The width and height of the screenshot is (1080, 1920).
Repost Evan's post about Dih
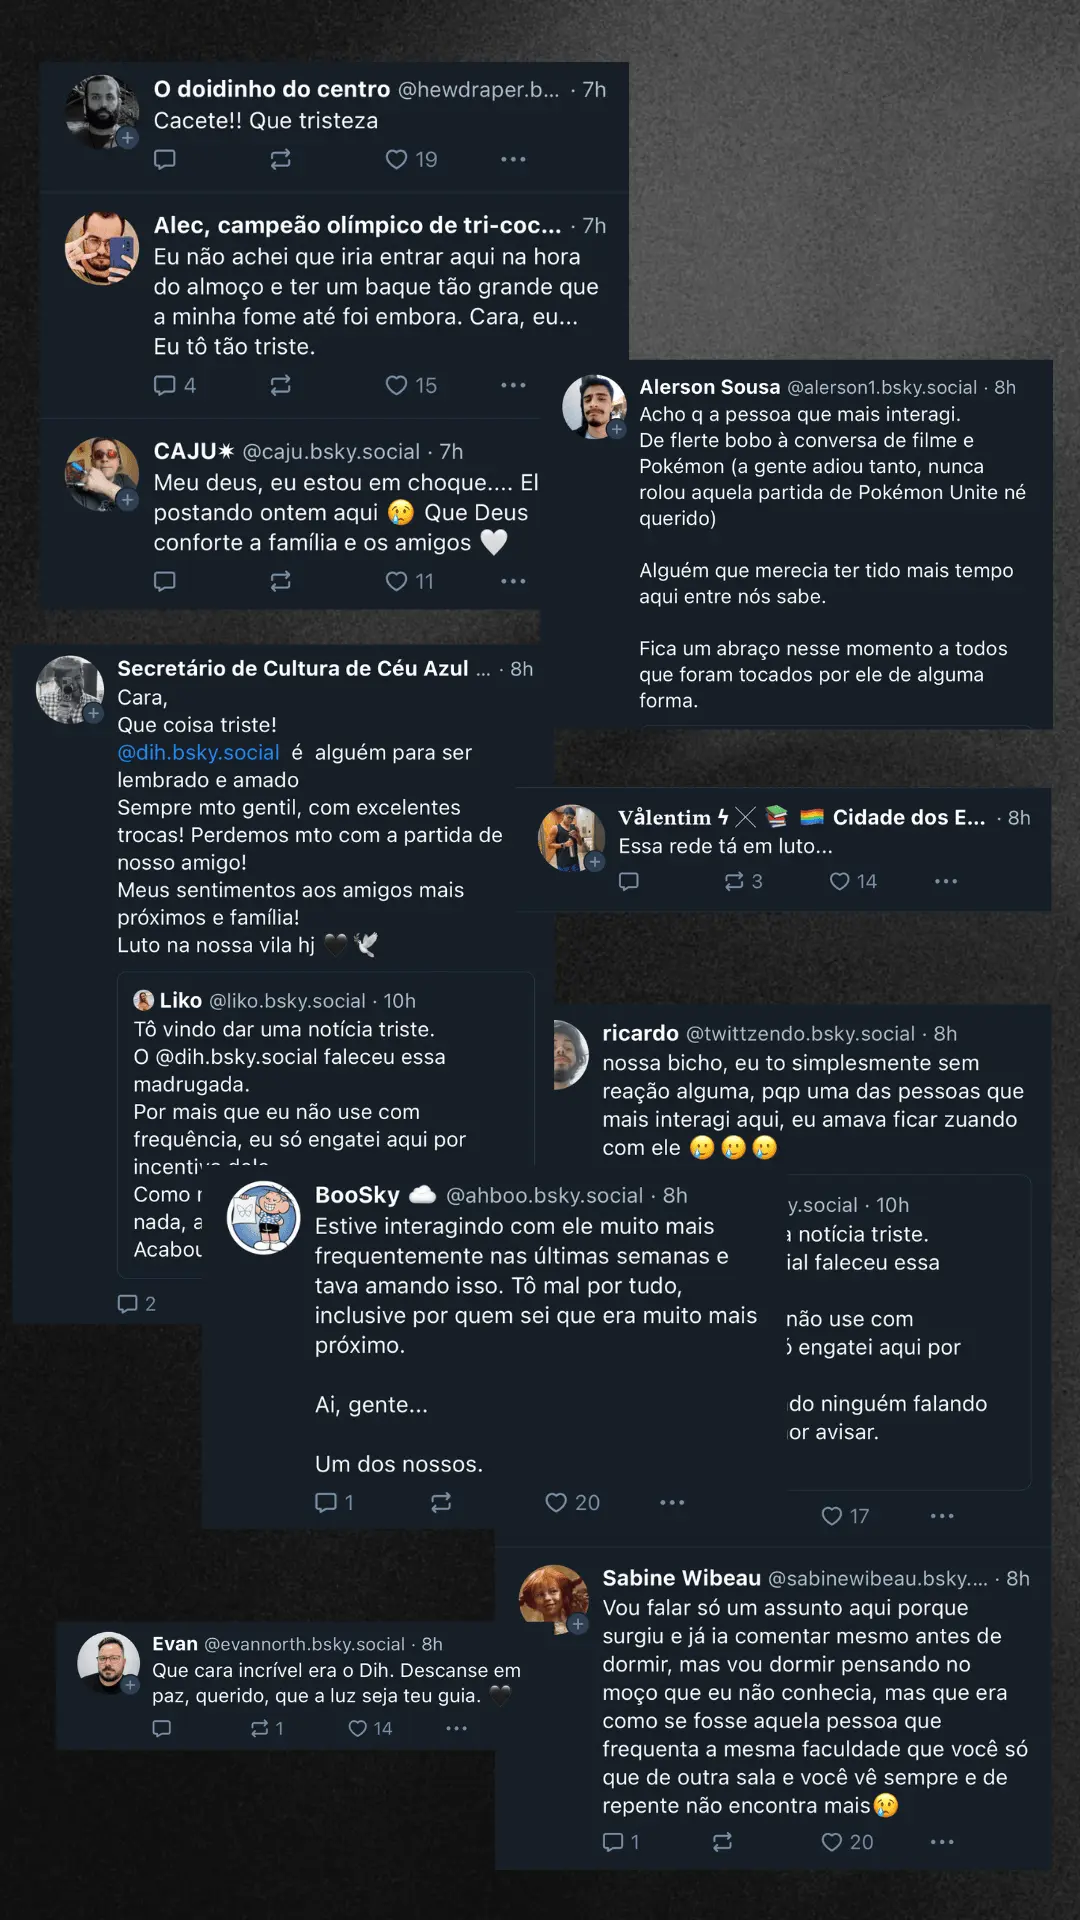[267, 1728]
